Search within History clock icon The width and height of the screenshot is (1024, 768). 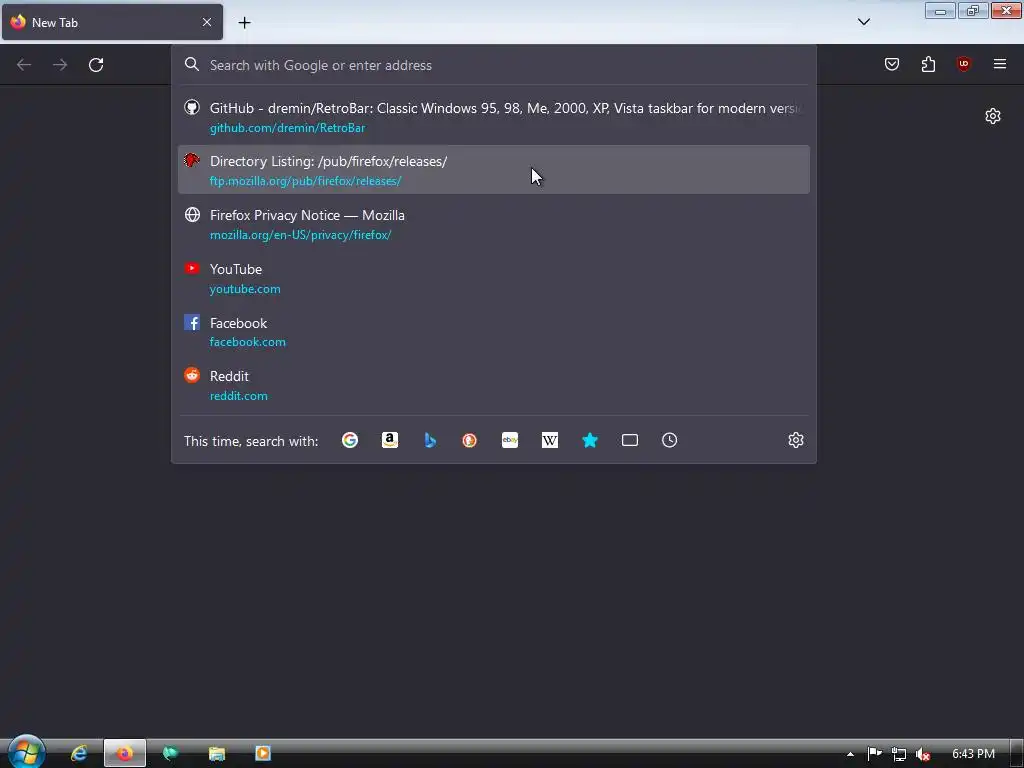(669, 440)
